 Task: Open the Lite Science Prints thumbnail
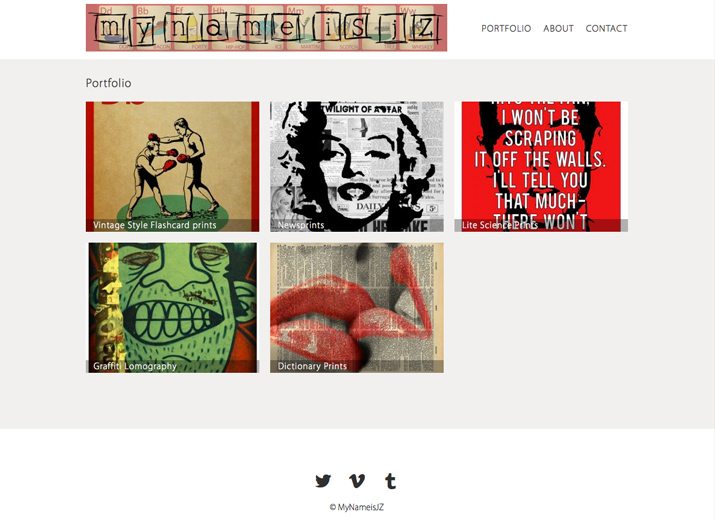click(x=541, y=166)
